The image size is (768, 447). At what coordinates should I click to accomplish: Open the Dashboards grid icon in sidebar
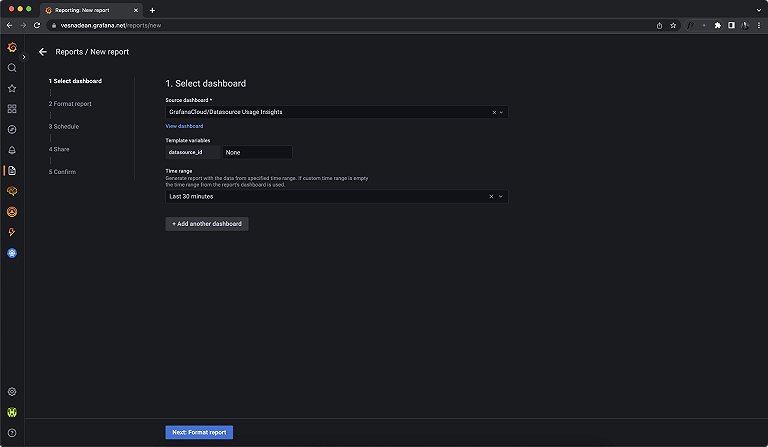pyautogui.click(x=12, y=109)
